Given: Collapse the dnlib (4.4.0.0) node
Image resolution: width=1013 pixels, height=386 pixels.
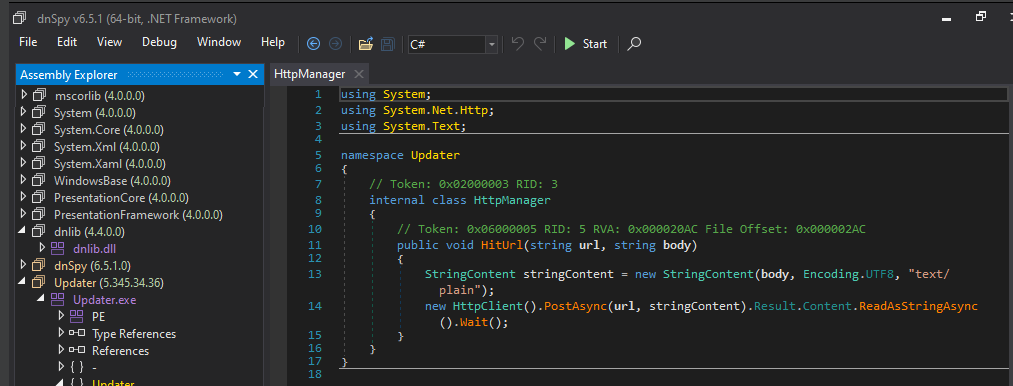Looking at the screenshot, I should point(25,231).
